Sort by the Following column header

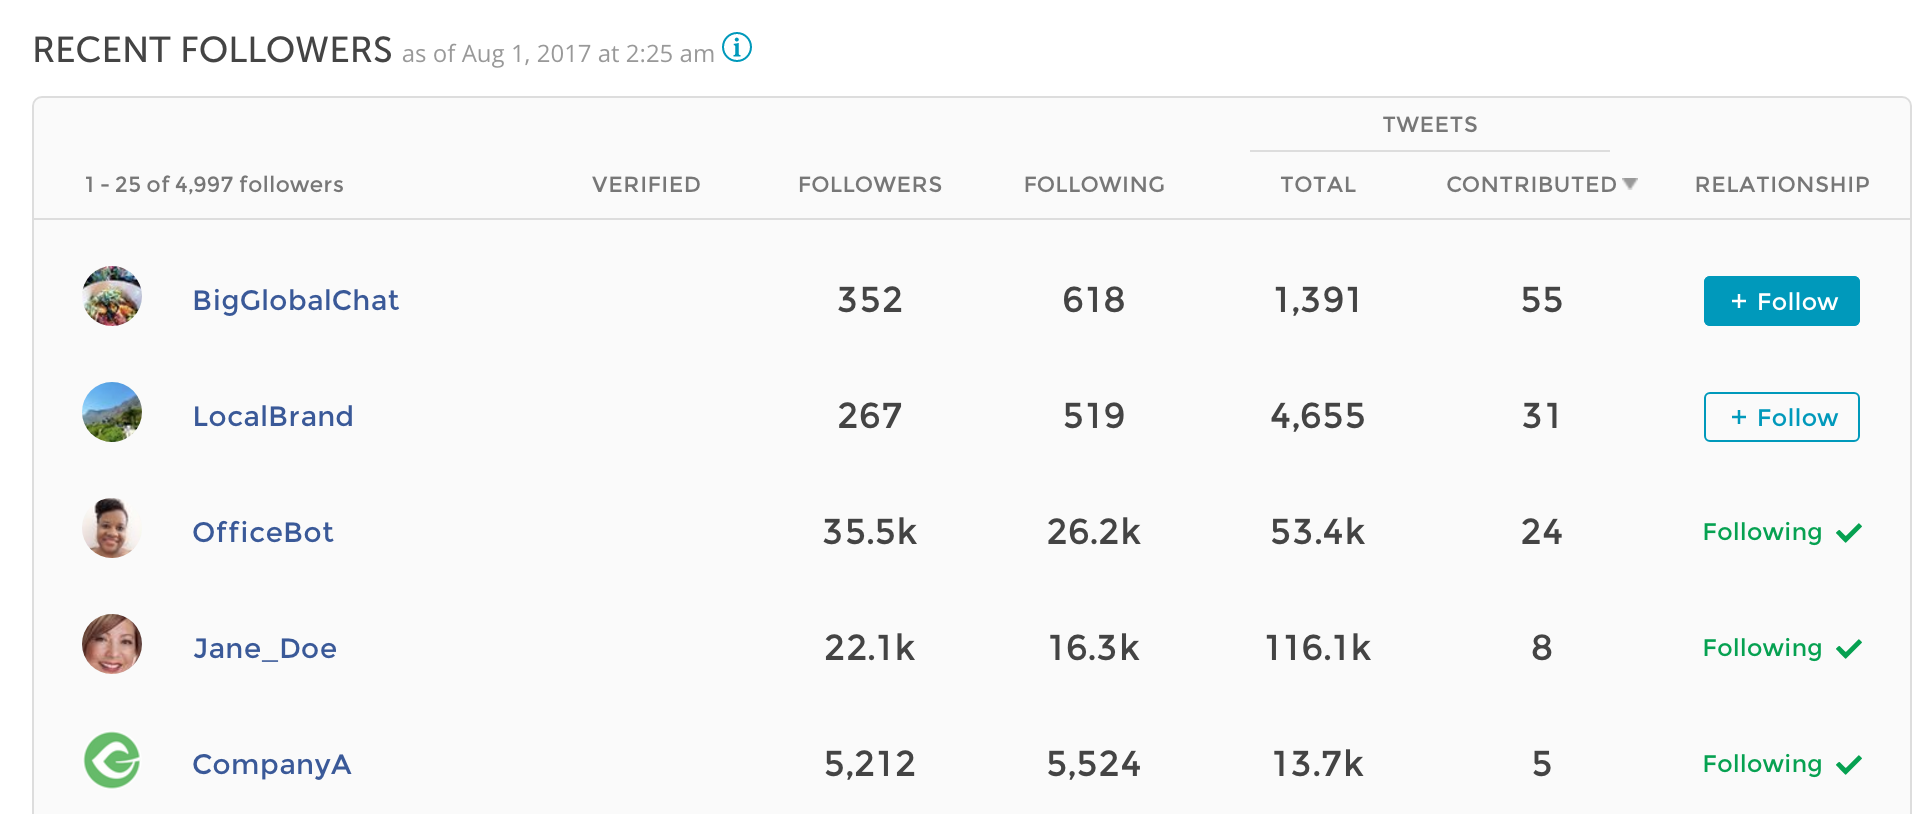click(1094, 184)
